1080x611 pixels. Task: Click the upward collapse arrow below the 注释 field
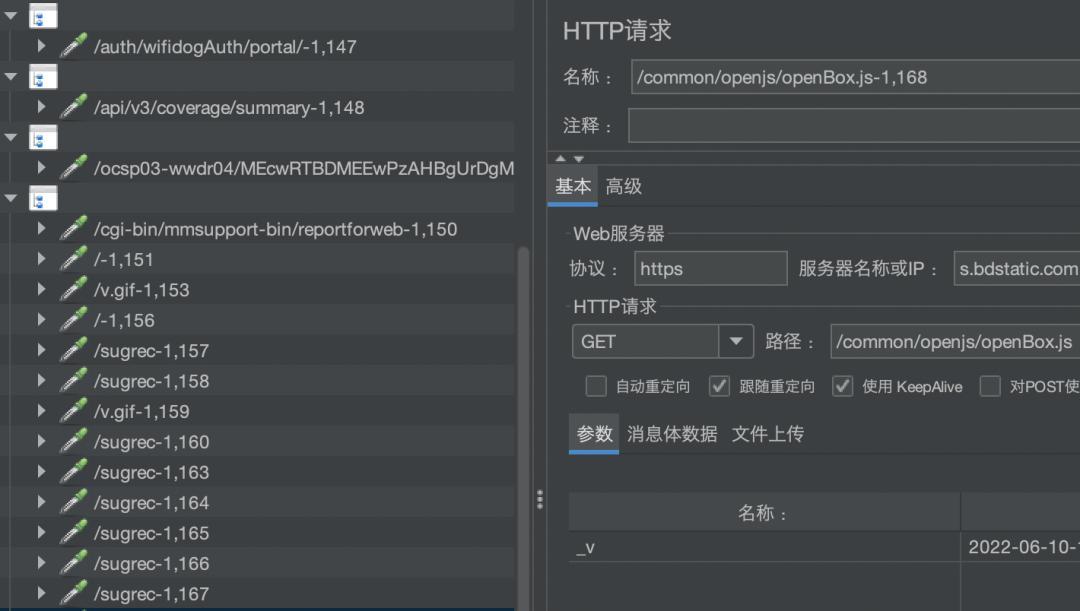point(560,156)
